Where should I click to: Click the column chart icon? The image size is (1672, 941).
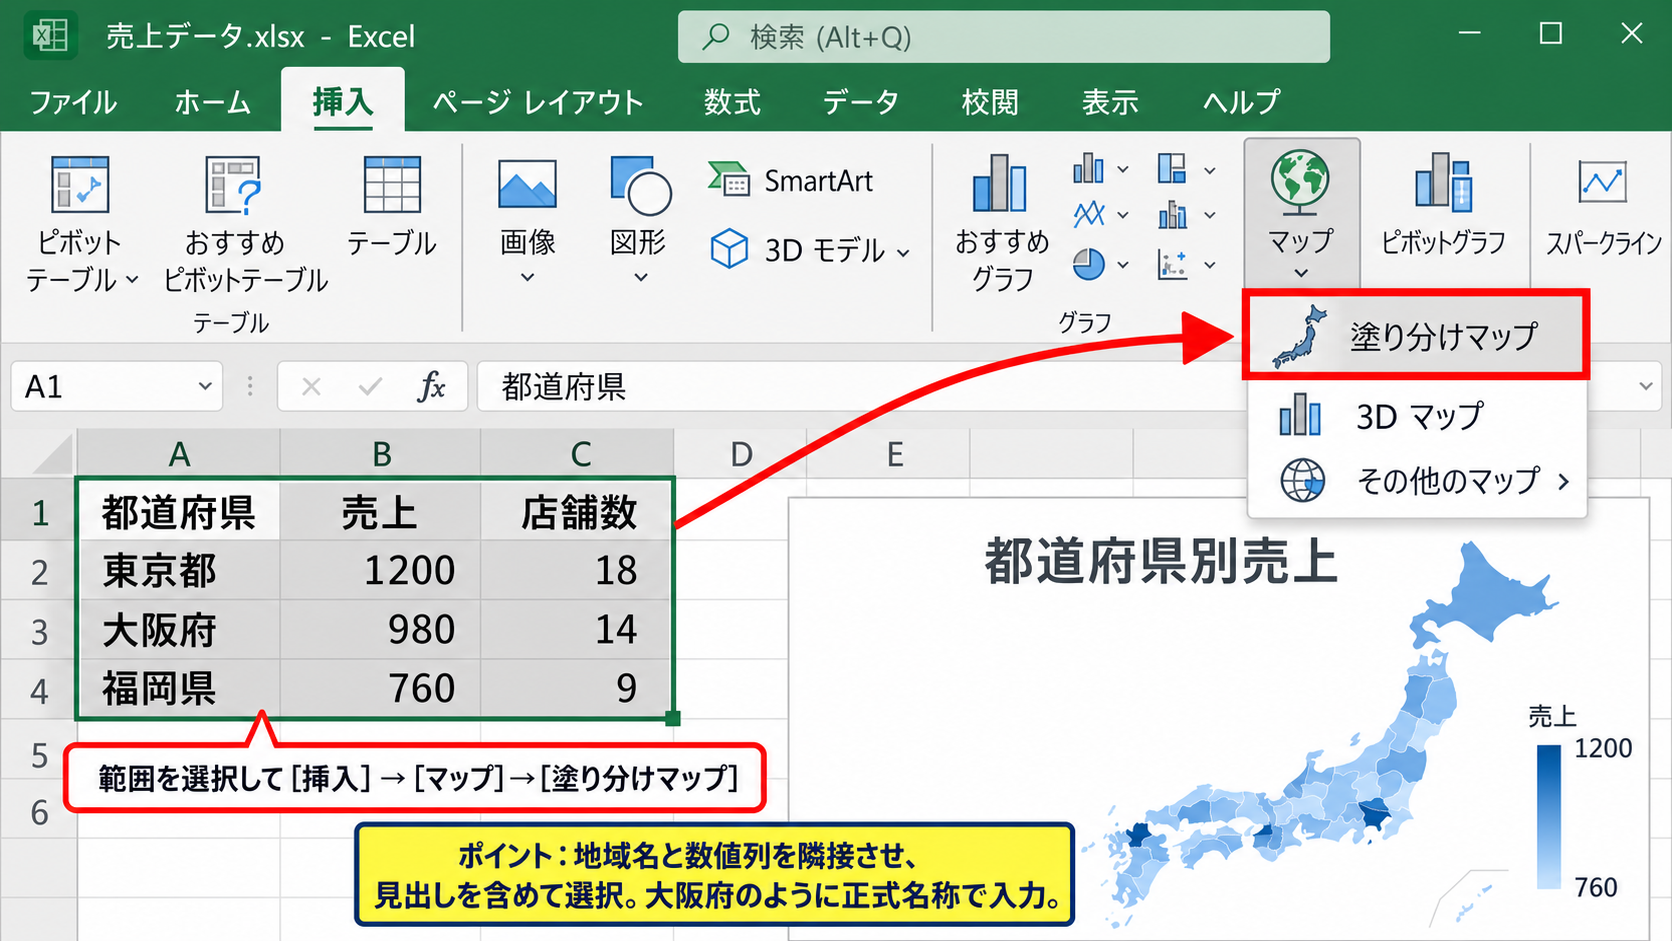pos(1088,169)
